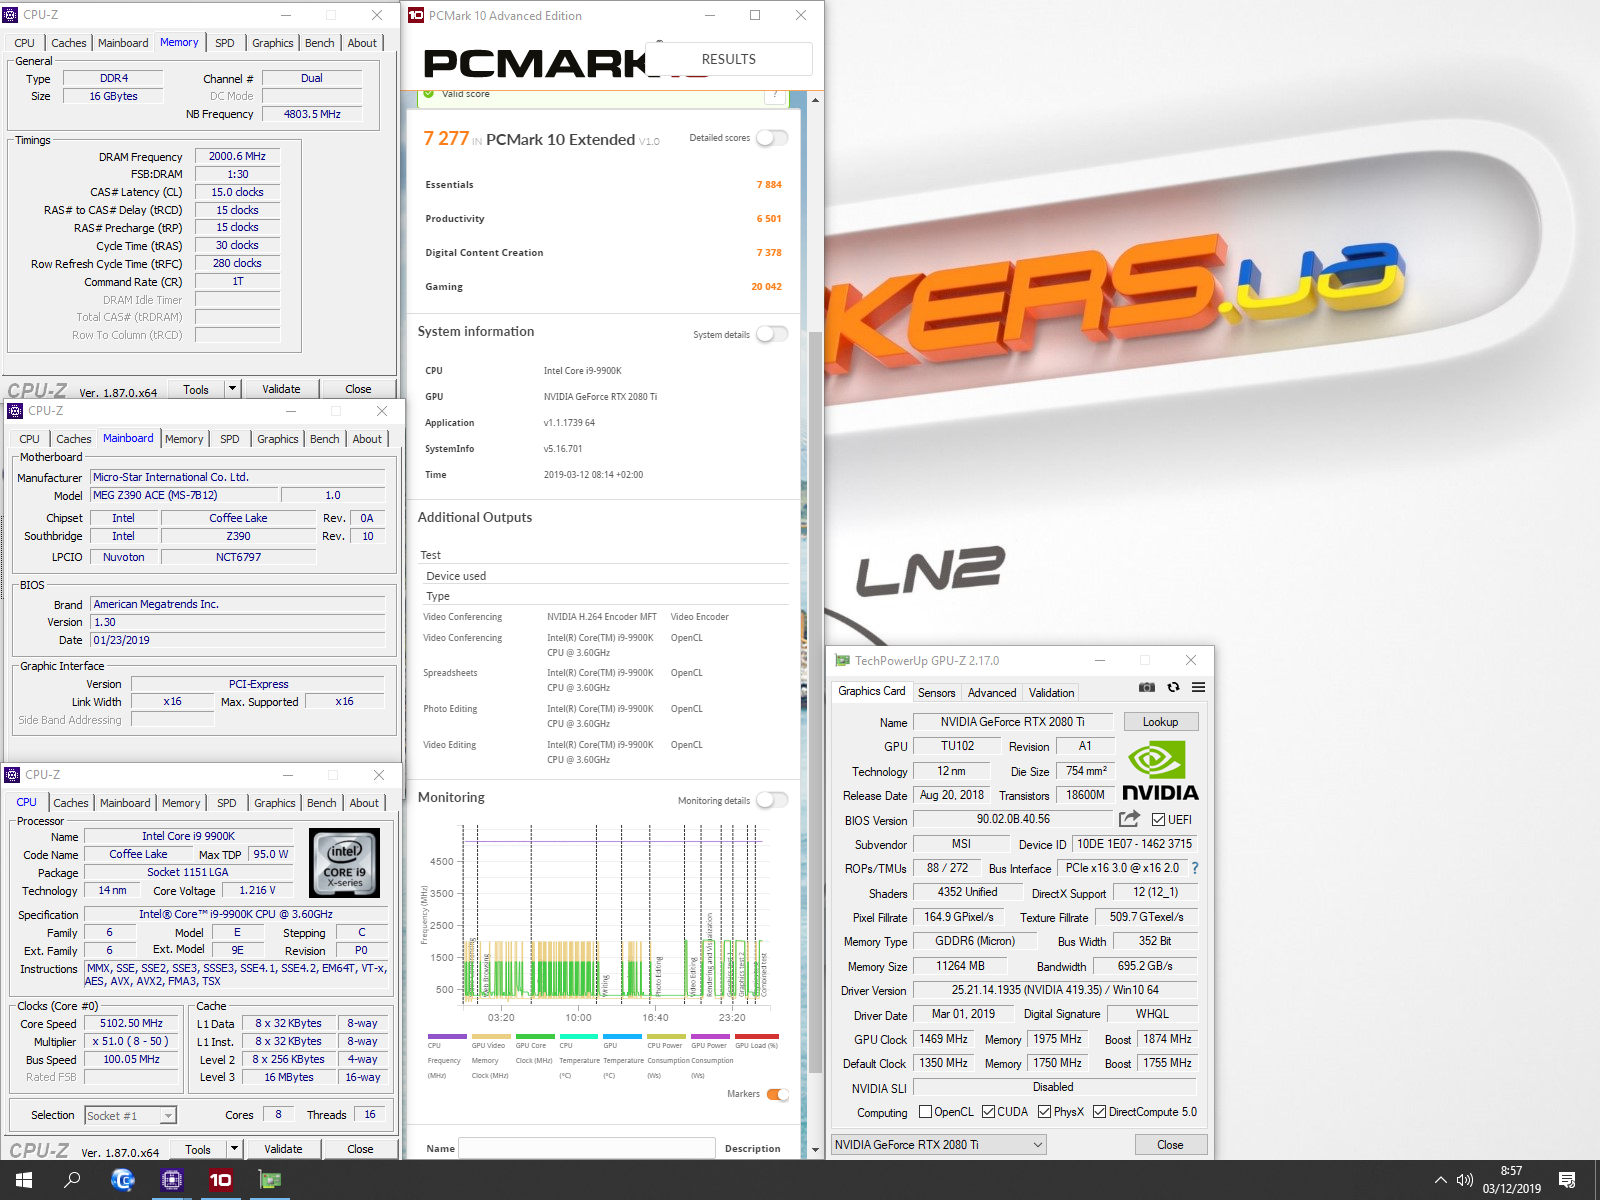Toggle CPU Frequency purple legend swatch
This screenshot has height=1200, width=1600.
tap(446, 1036)
